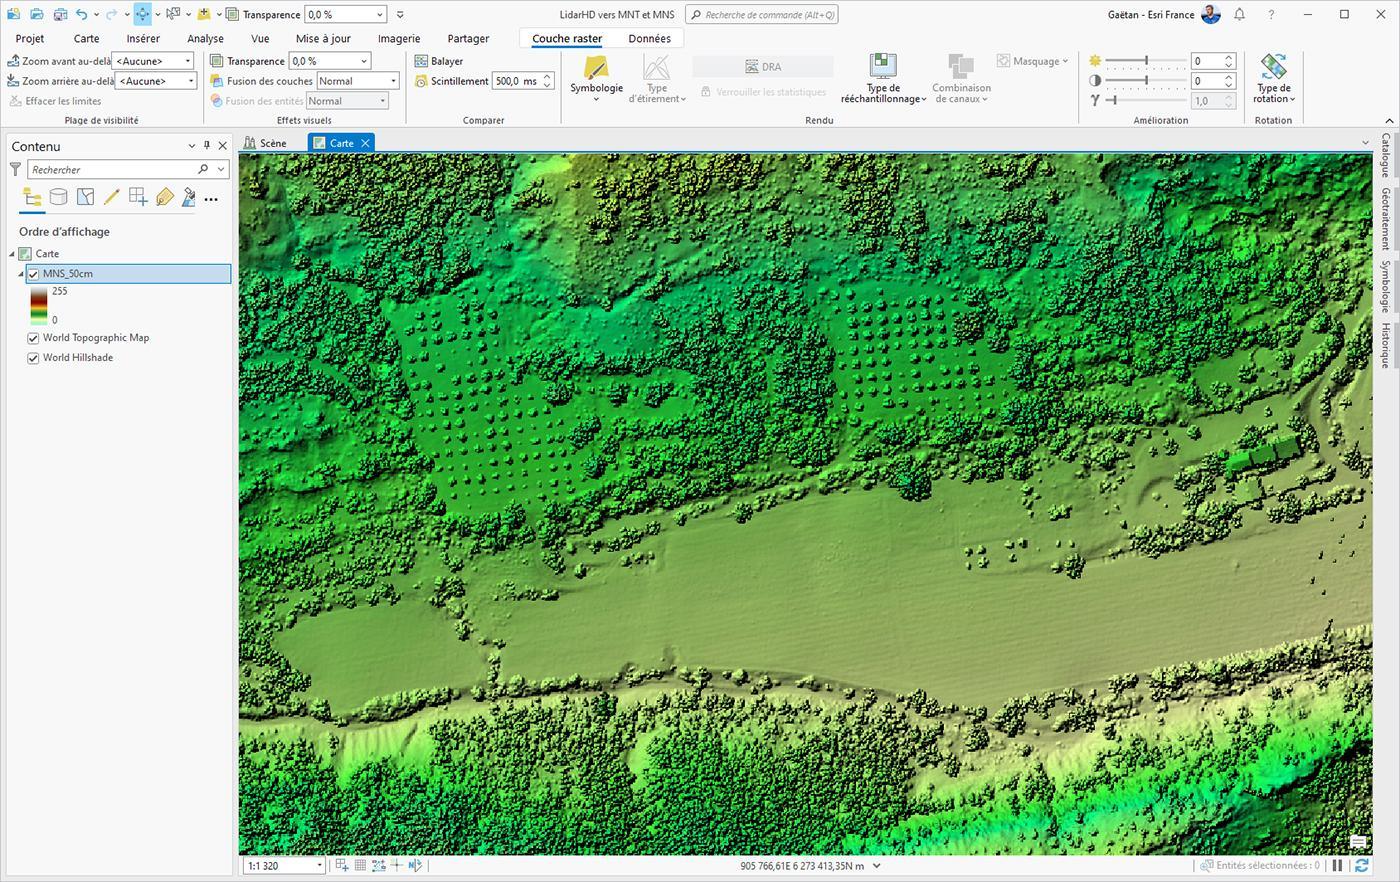Open the Géotraitement side pane tab
The width and height of the screenshot is (1400, 882).
pyautogui.click(x=1385, y=219)
